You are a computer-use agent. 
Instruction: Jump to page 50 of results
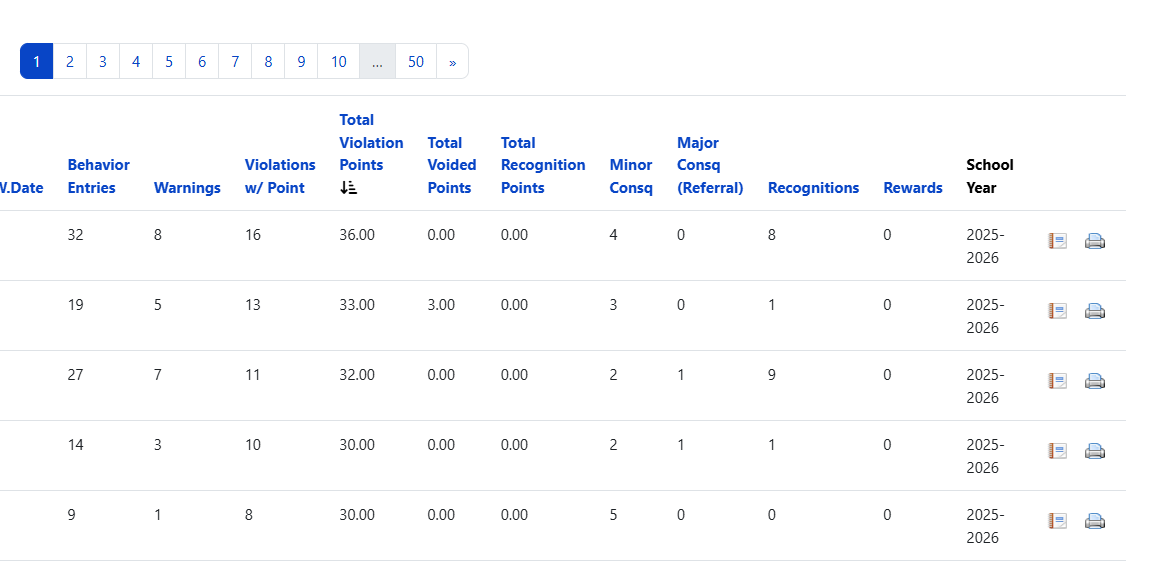[416, 61]
